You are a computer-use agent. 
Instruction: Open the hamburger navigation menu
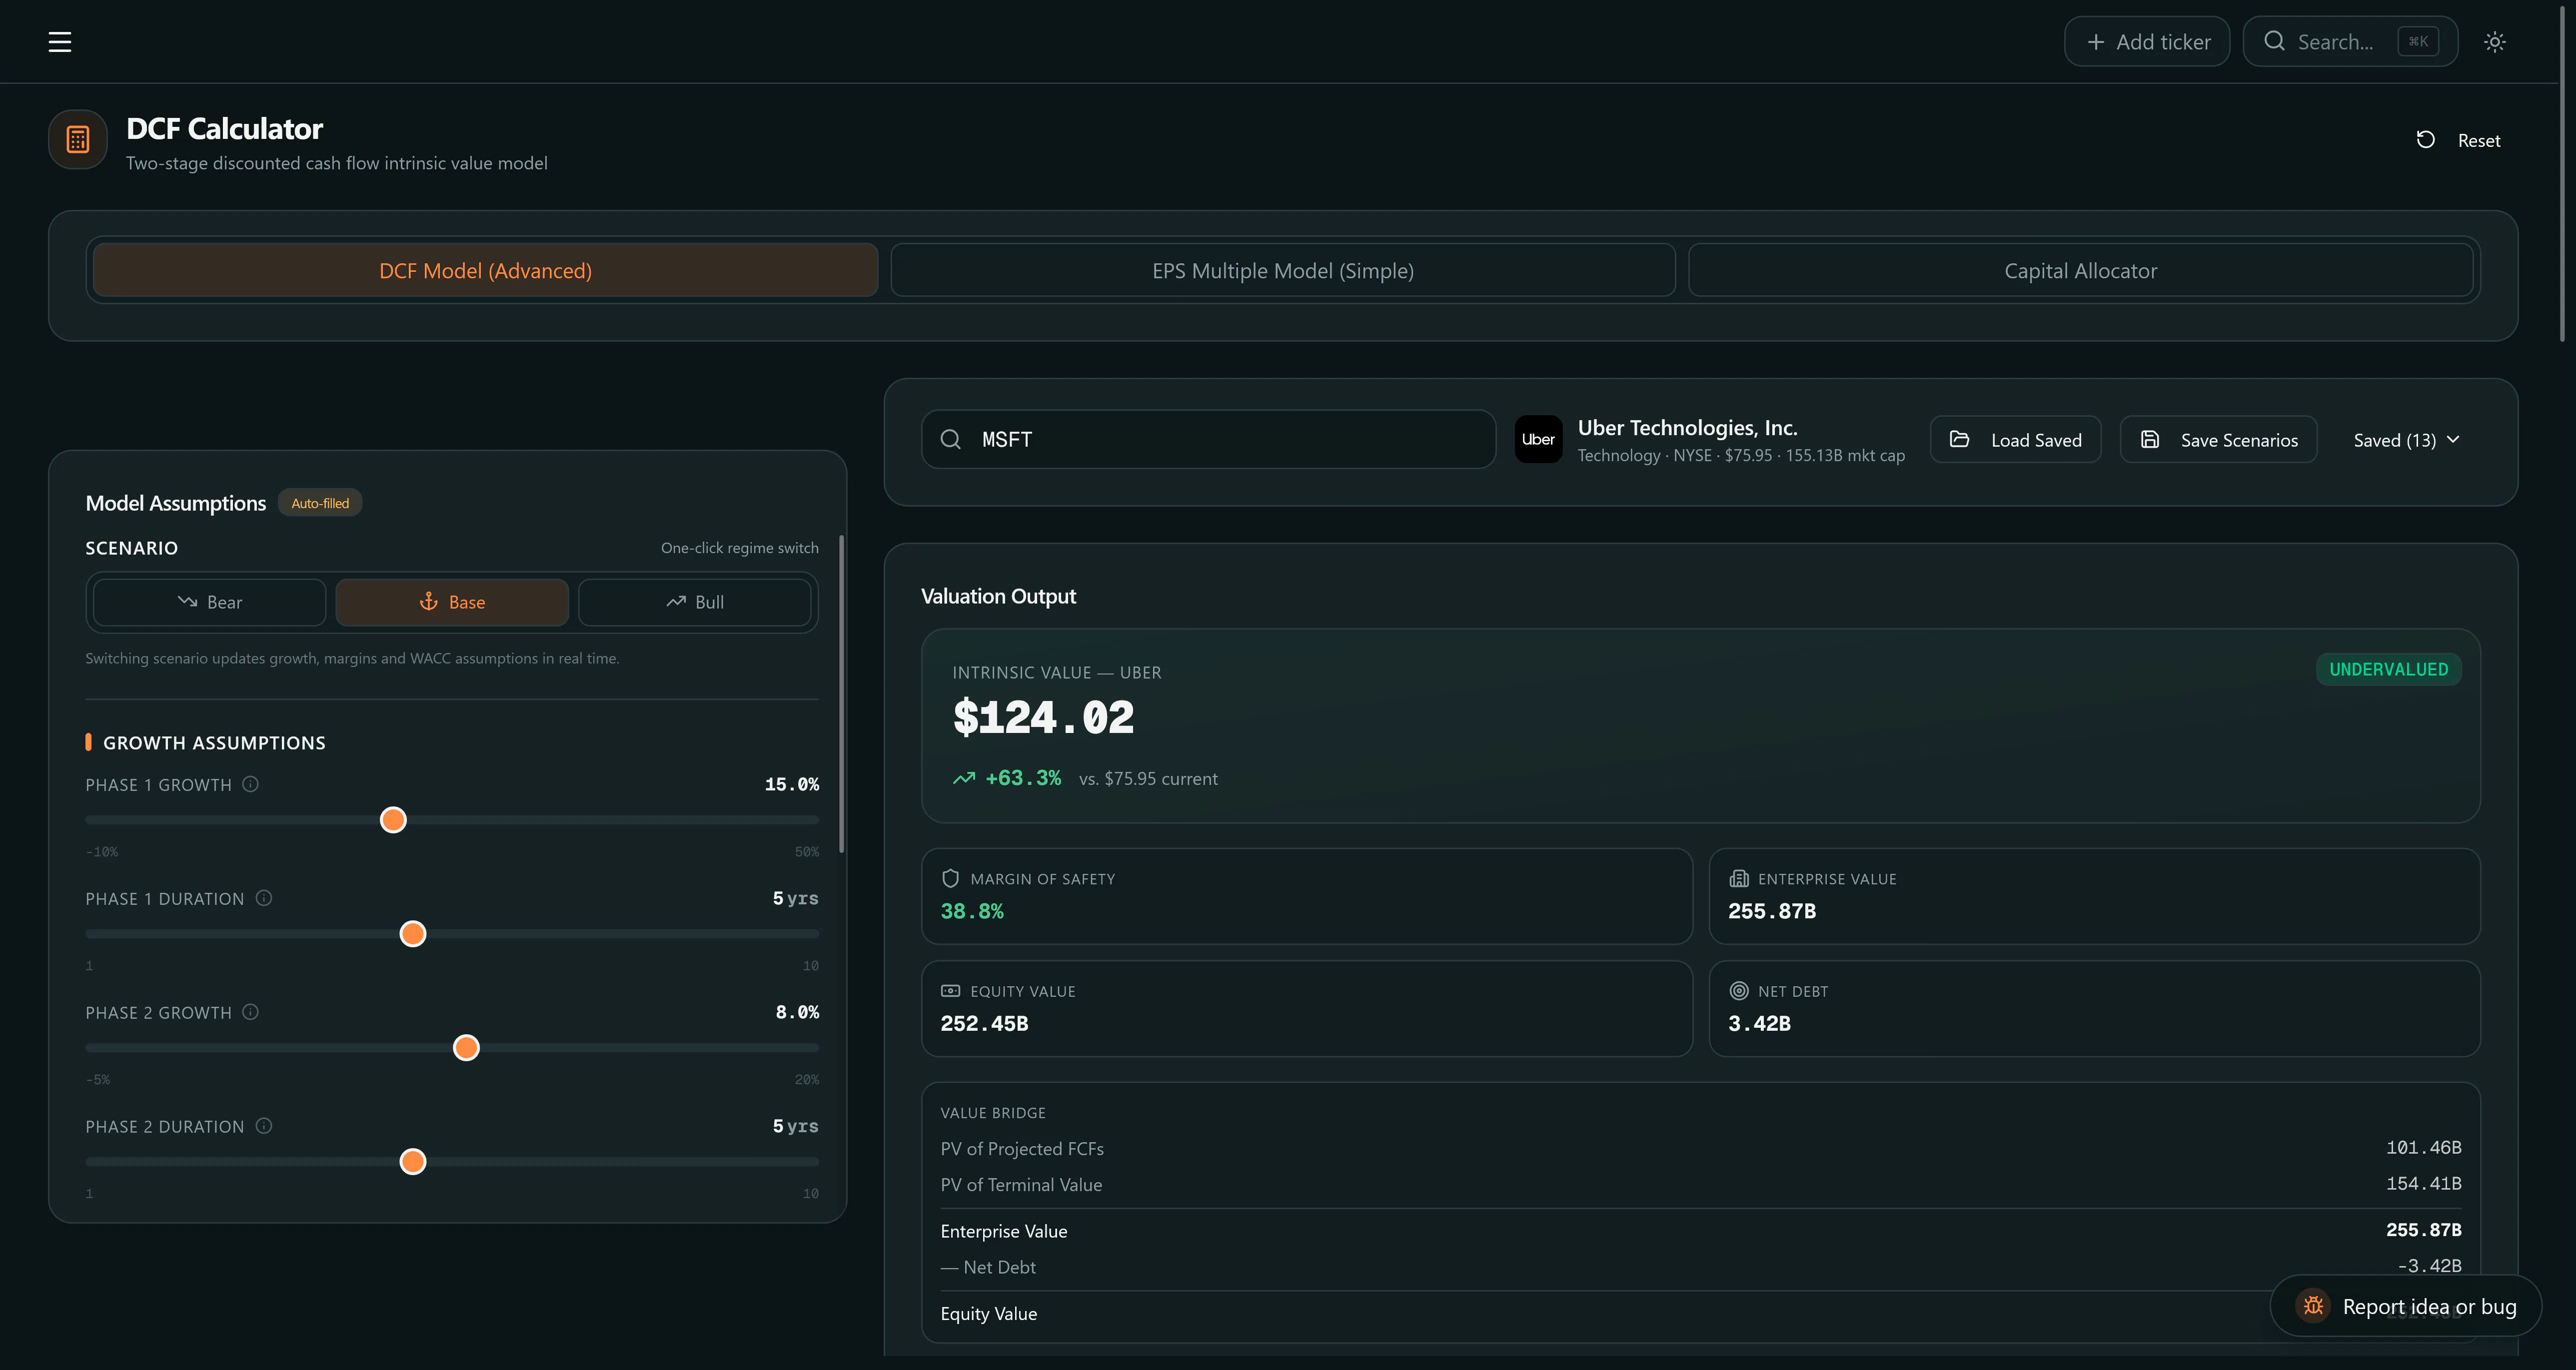pyautogui.click(x=60, y=42)
